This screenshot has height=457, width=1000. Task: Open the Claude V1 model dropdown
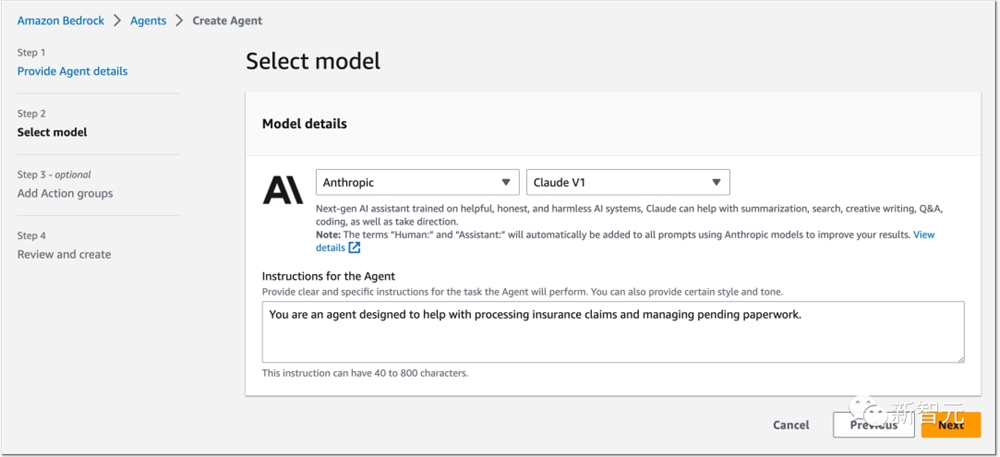click(628, 182)
